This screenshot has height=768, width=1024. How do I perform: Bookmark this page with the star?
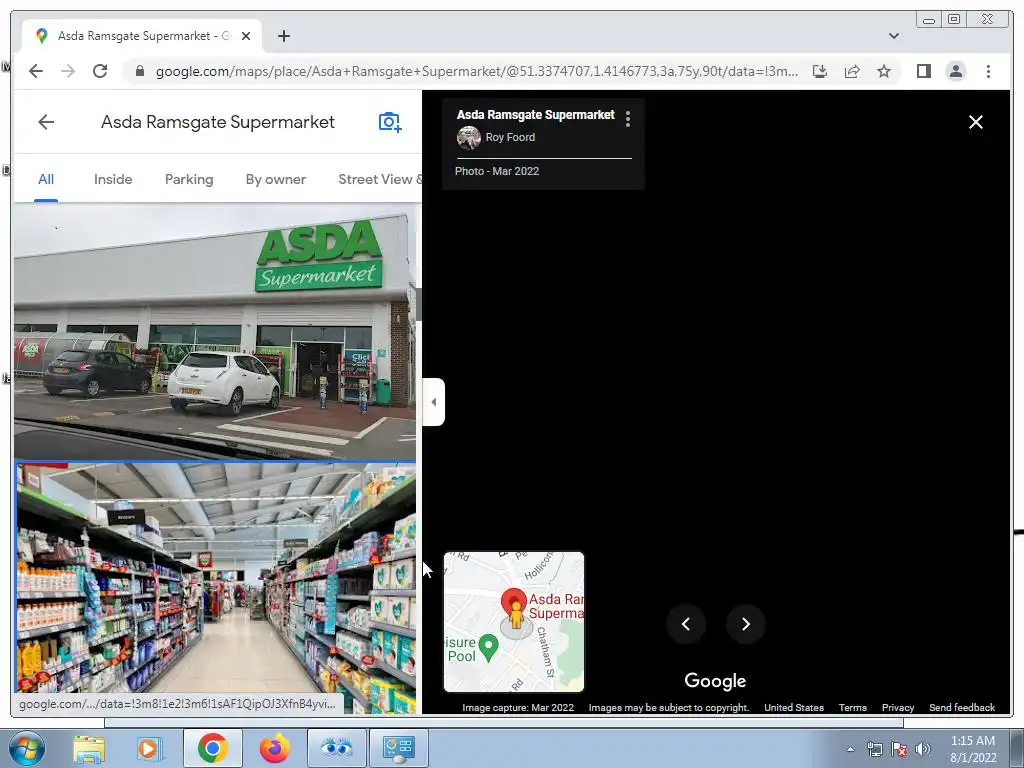click(884, 71)
